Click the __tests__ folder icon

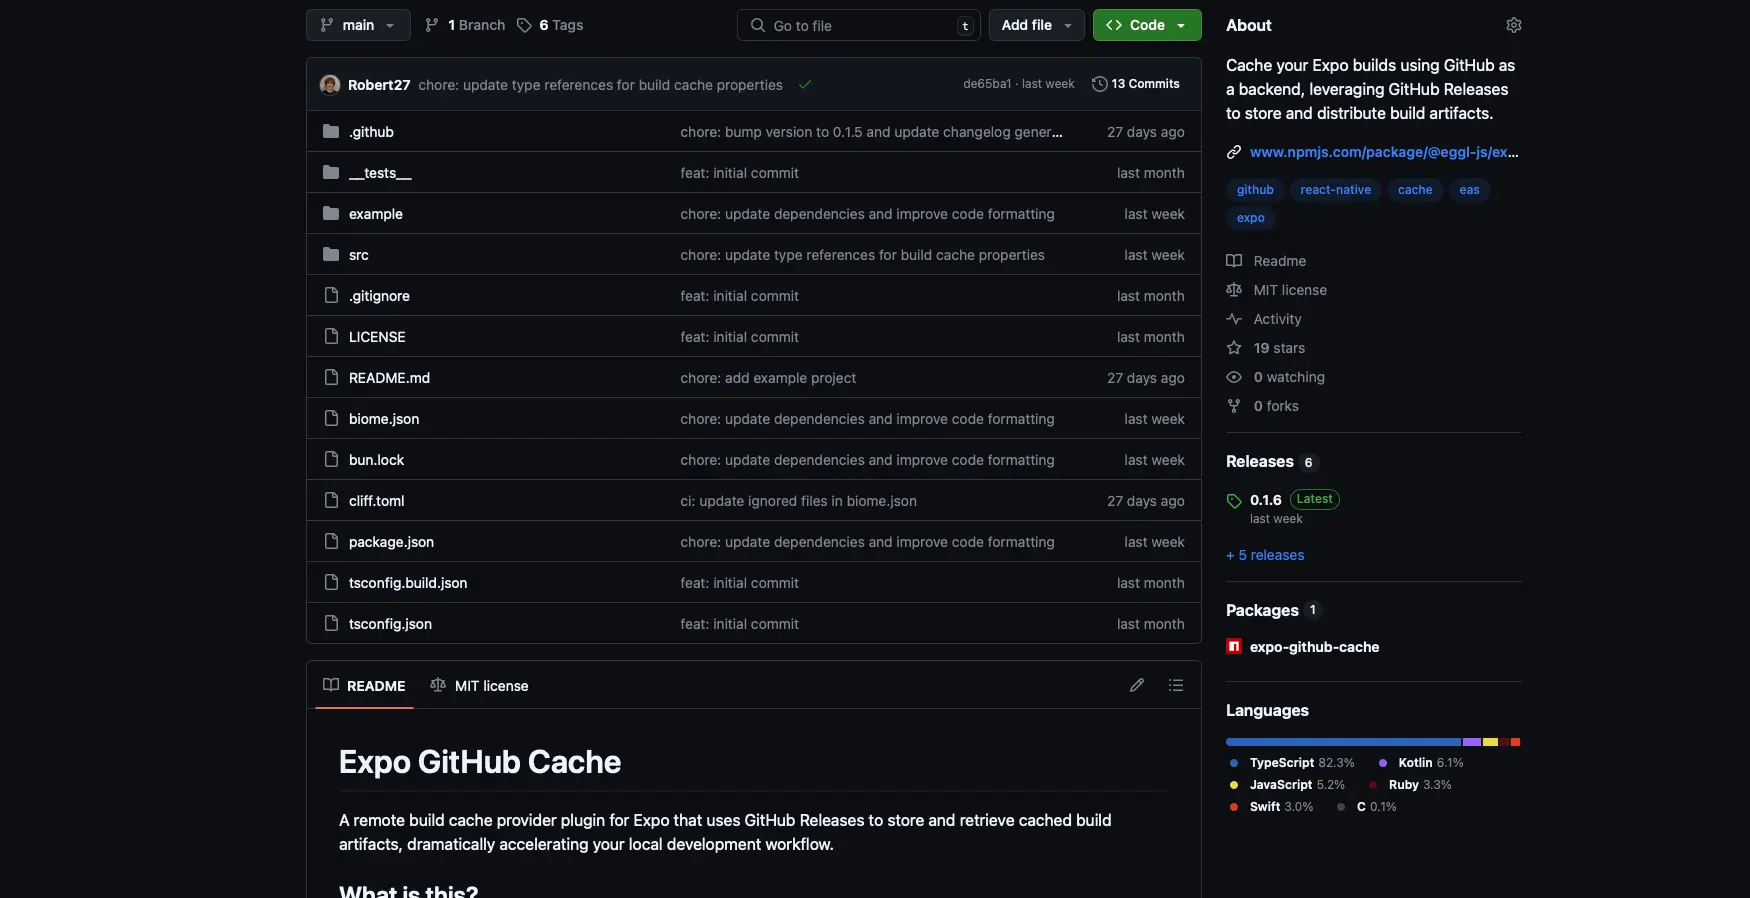(331, 172)
